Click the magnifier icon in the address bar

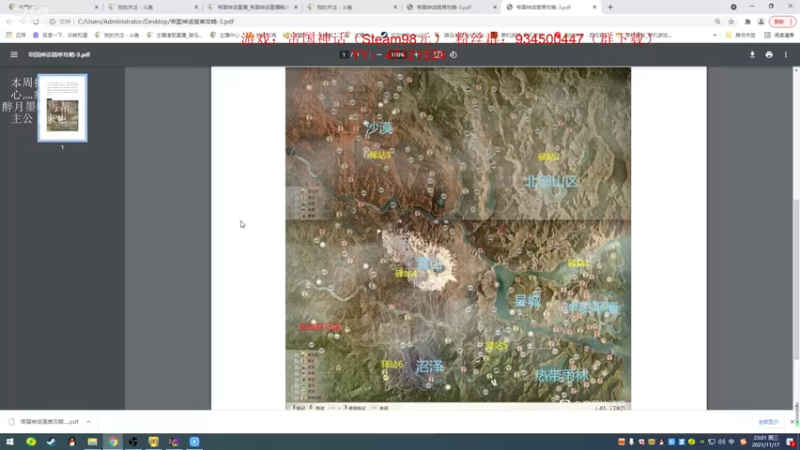717,21
